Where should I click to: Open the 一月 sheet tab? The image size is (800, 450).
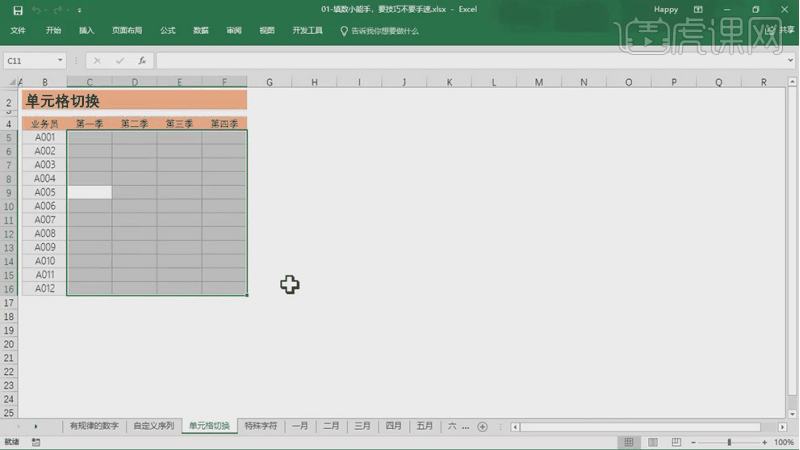tap(300, 426)
